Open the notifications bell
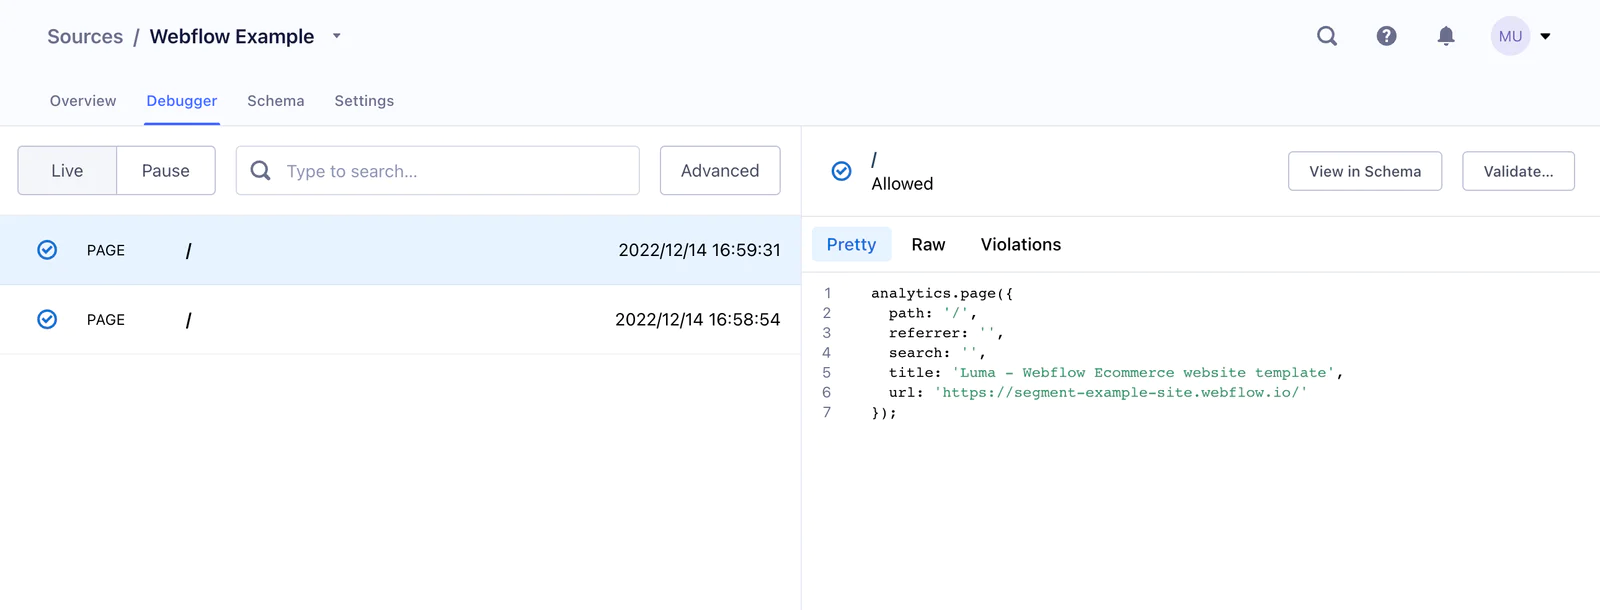 point(1446,36)
